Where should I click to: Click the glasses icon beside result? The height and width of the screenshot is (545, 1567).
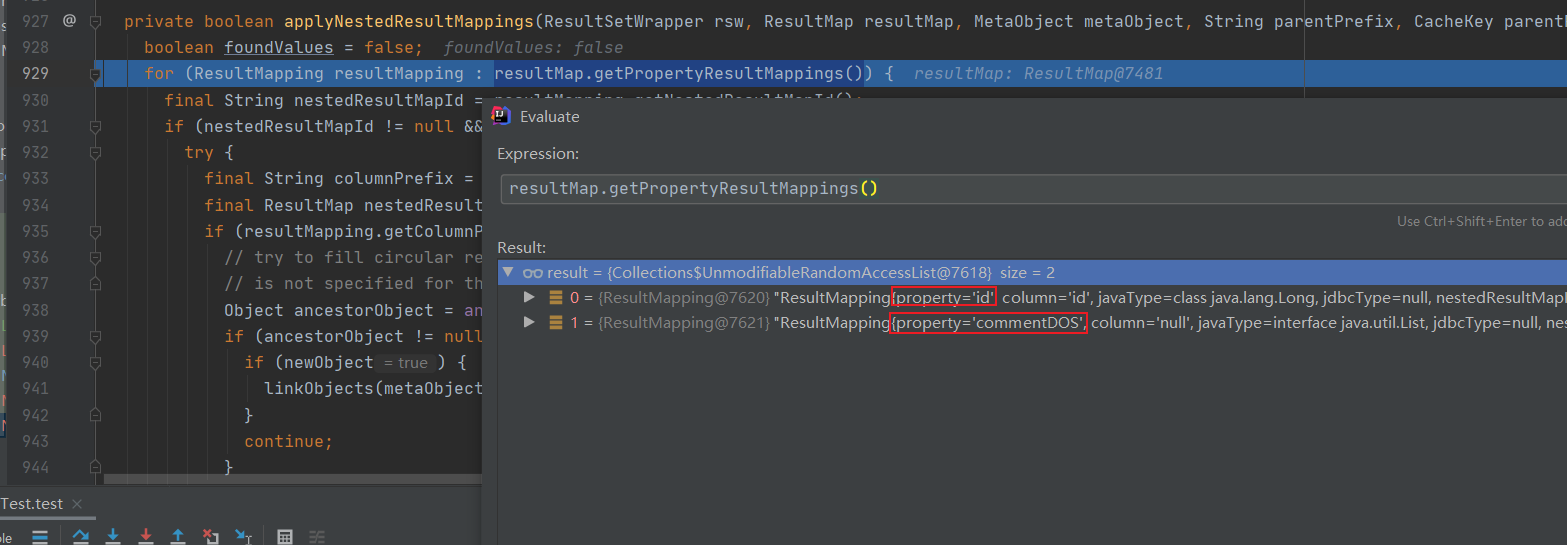point(533,272)
